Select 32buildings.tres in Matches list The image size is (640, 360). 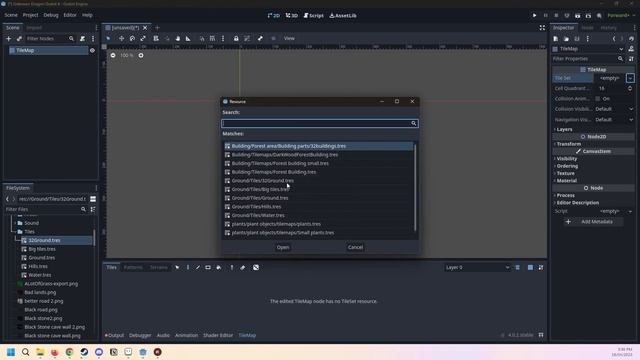pos(318,146)
